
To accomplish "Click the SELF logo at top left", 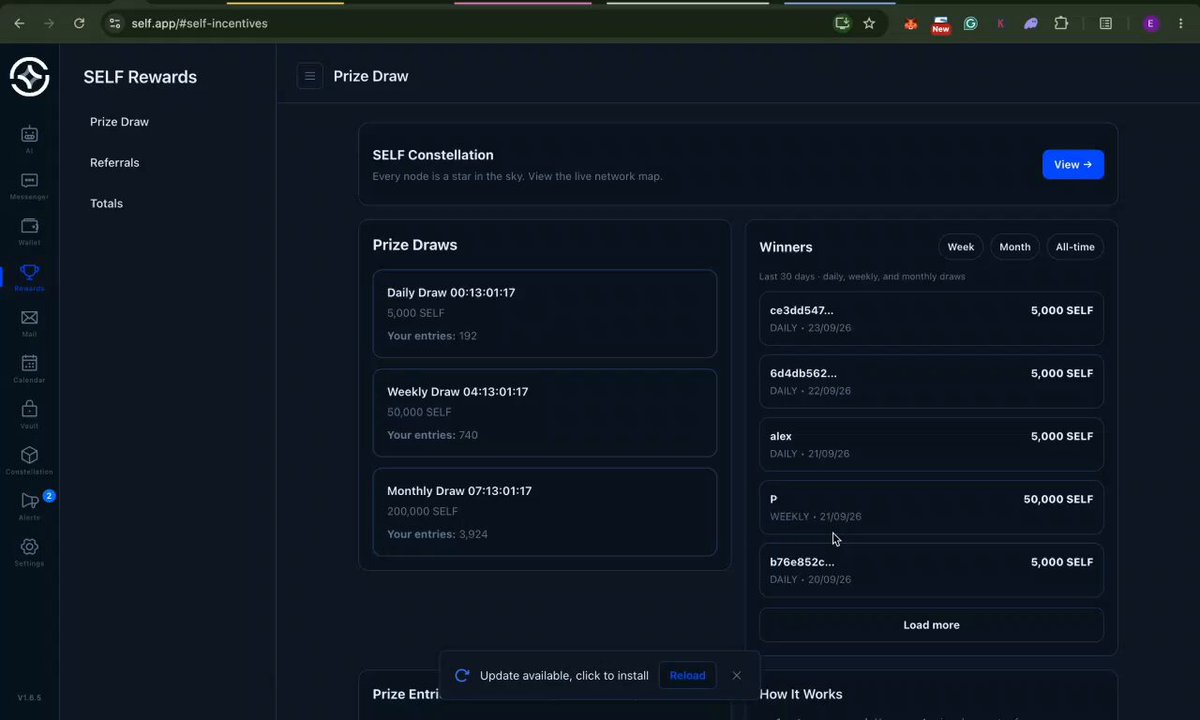I will pyautogui.click(x=29, y=77).
